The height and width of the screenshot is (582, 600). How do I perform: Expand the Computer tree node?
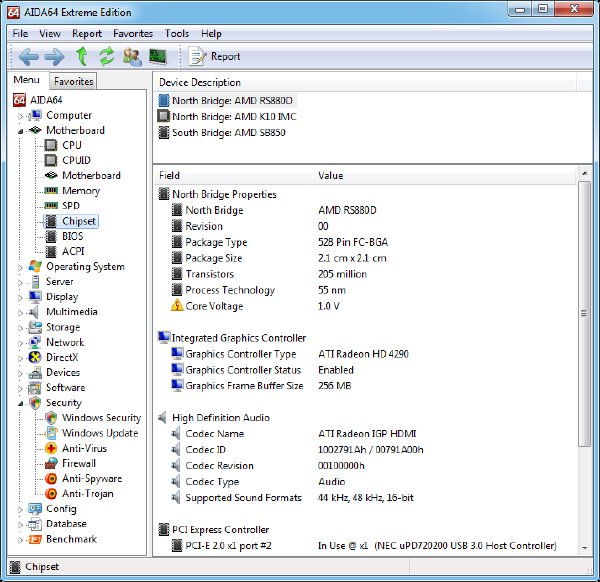point(21,116)
